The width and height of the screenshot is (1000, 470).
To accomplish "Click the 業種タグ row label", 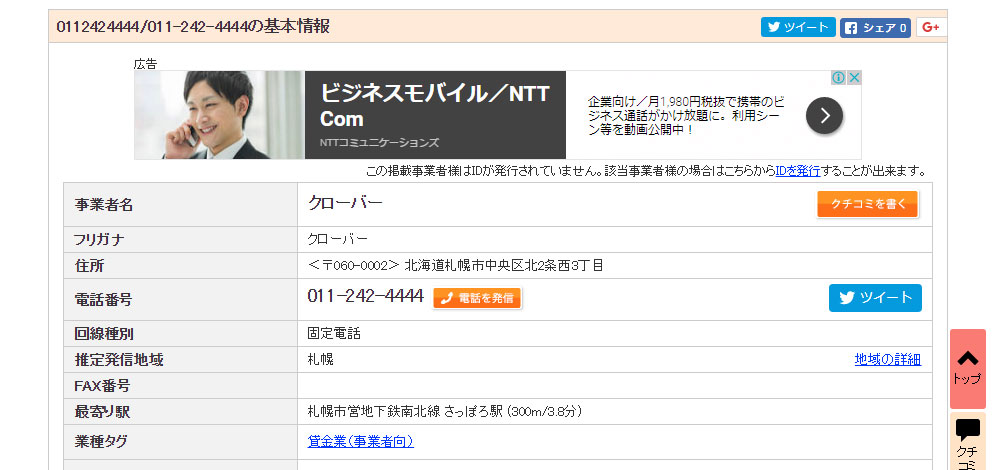I will click(101, 441).
